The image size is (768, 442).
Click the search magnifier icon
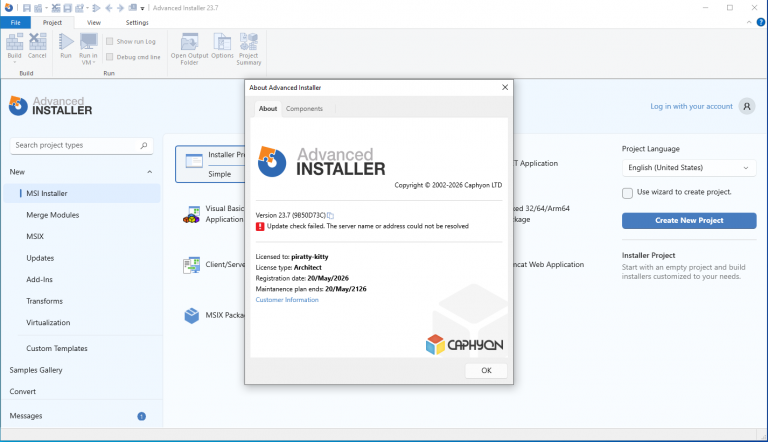(x=144, y=146)
